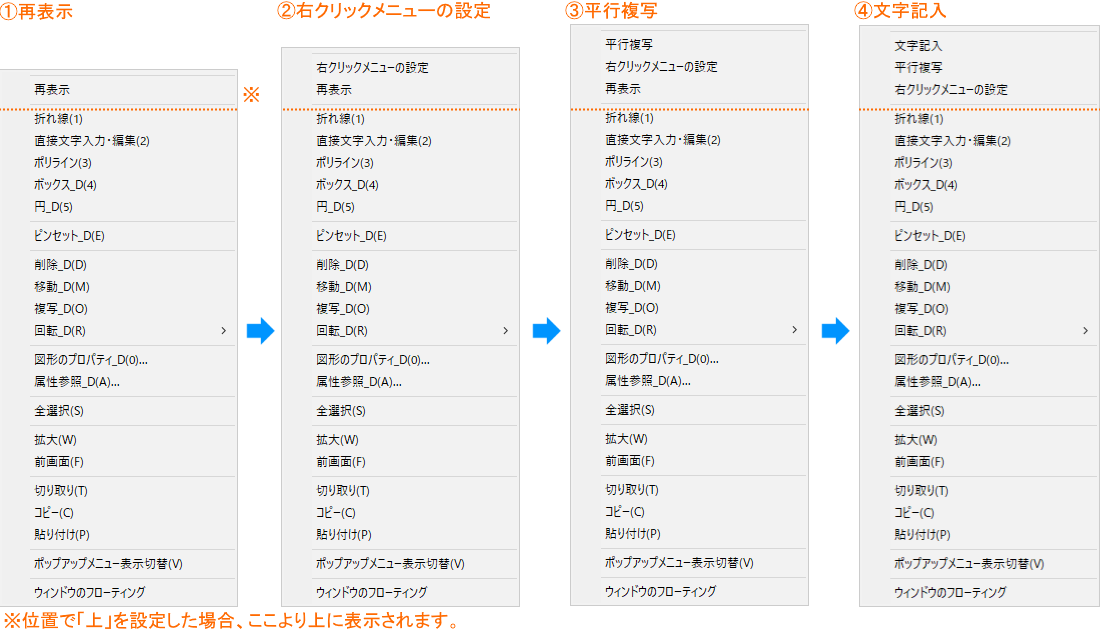The width and height of the screenshot is (1100, 630).
Task: Select 移動_D(M) in the fourth menu
Action: [x=920, y=286]
